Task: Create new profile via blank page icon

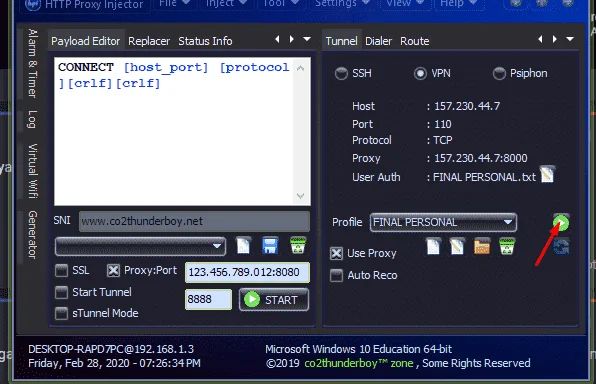Action: point(433,246)
